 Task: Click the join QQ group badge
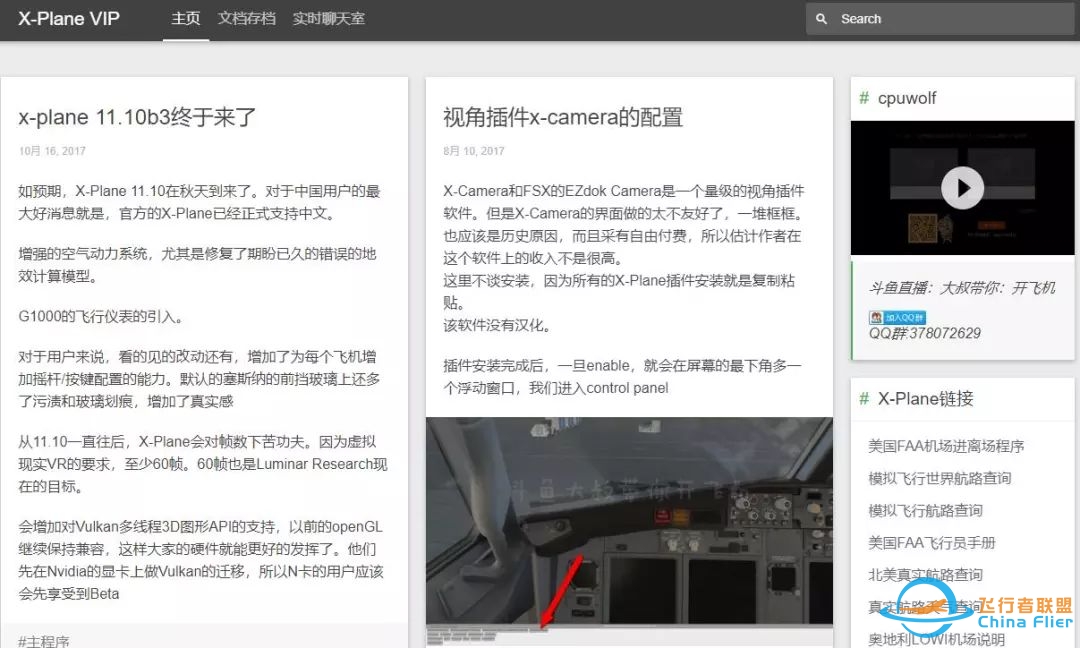(x=897, y=317)
